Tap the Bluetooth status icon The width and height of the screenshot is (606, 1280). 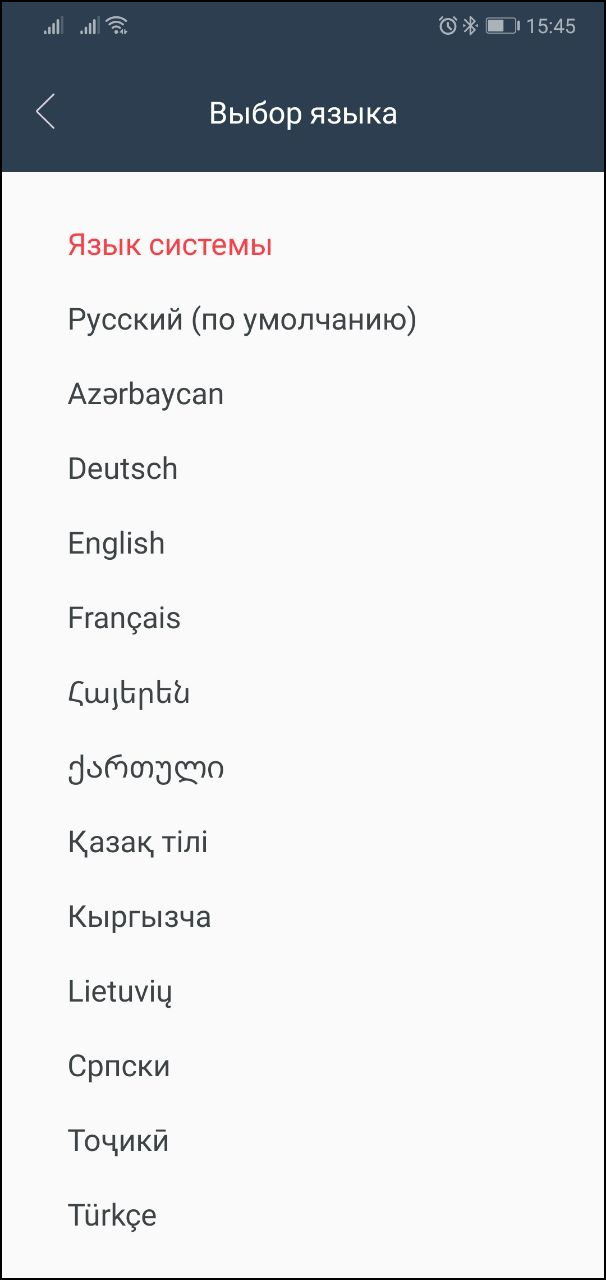tap(469, 27)
